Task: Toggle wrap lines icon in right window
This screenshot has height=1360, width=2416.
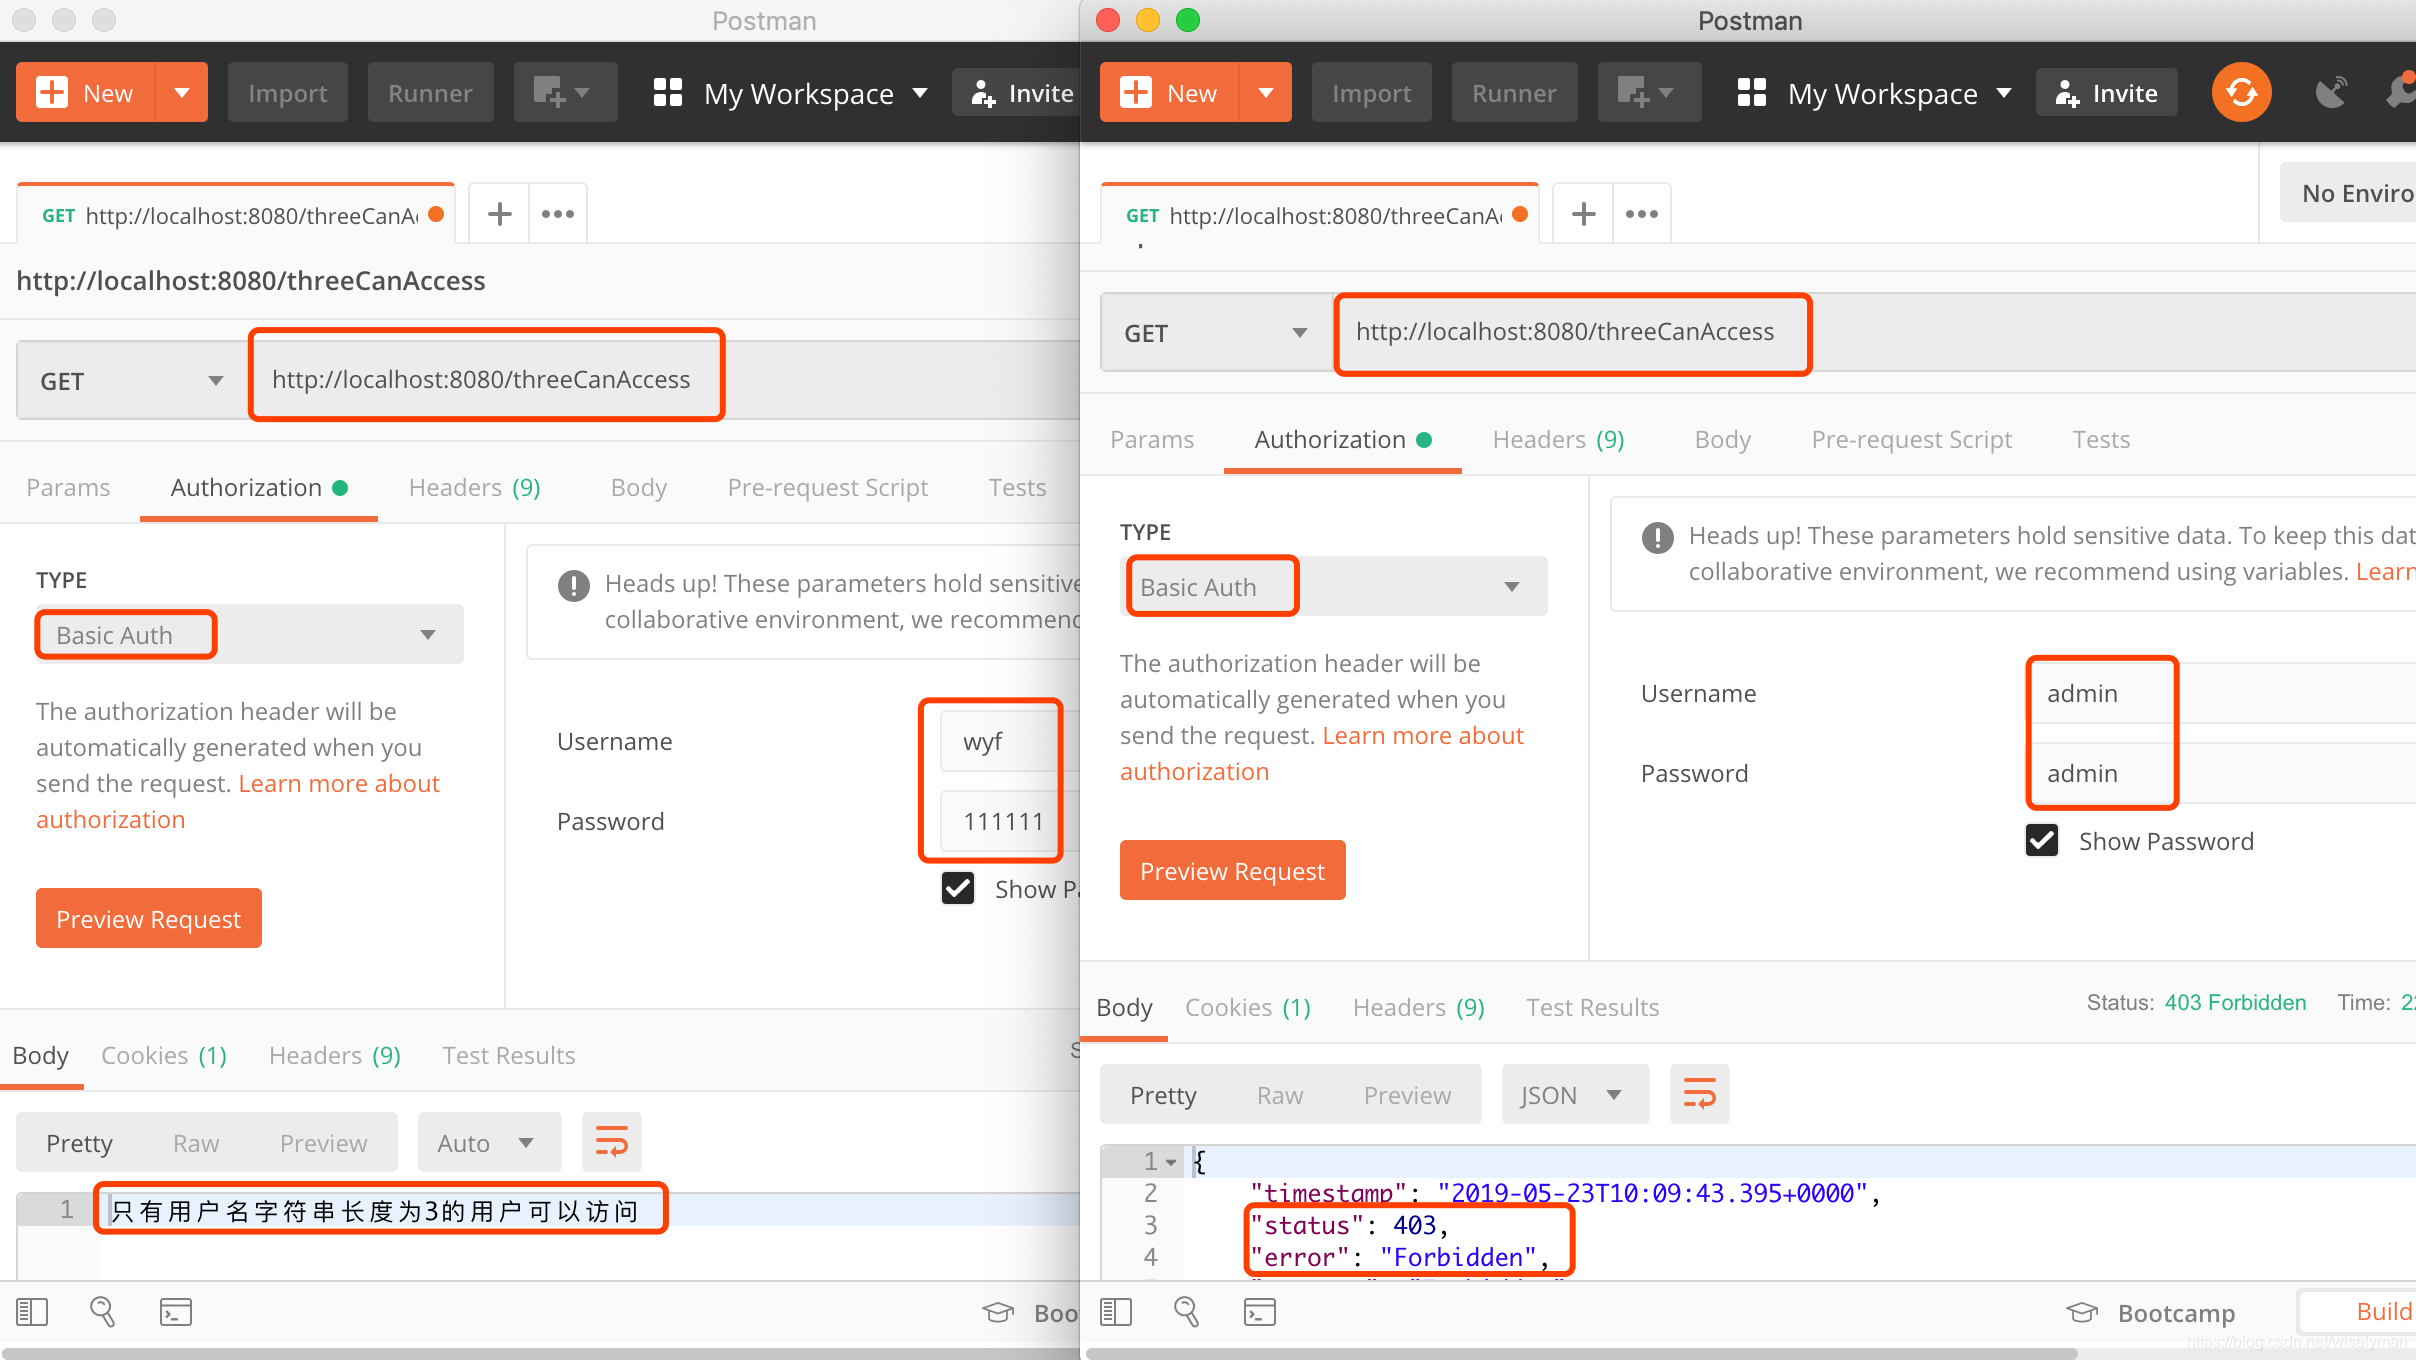Action: tap(1700, 1094)
